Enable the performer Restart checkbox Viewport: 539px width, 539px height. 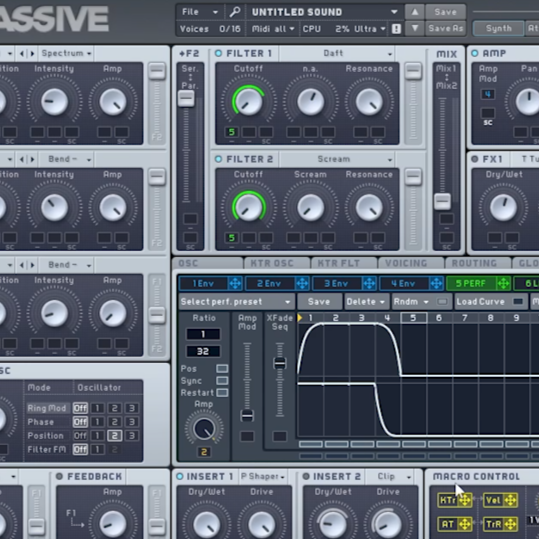222,393
